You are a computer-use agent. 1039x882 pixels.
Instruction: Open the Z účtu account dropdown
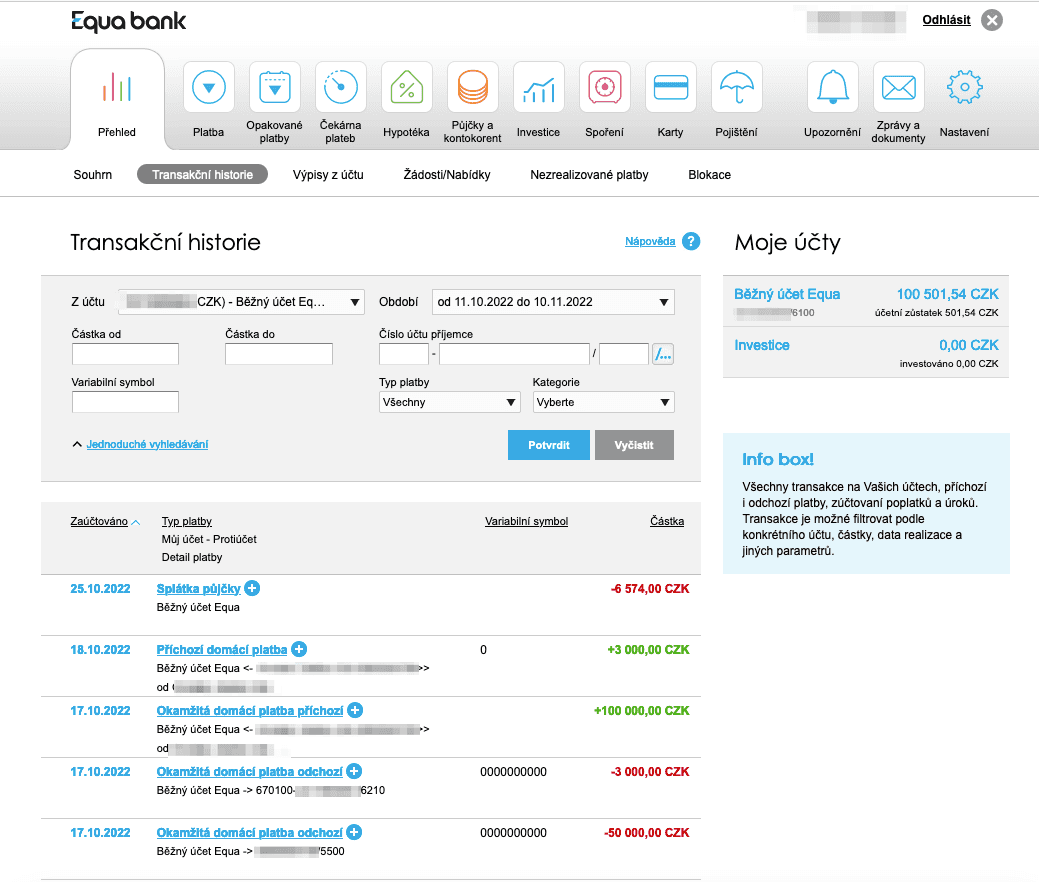(x=241, y=302)
